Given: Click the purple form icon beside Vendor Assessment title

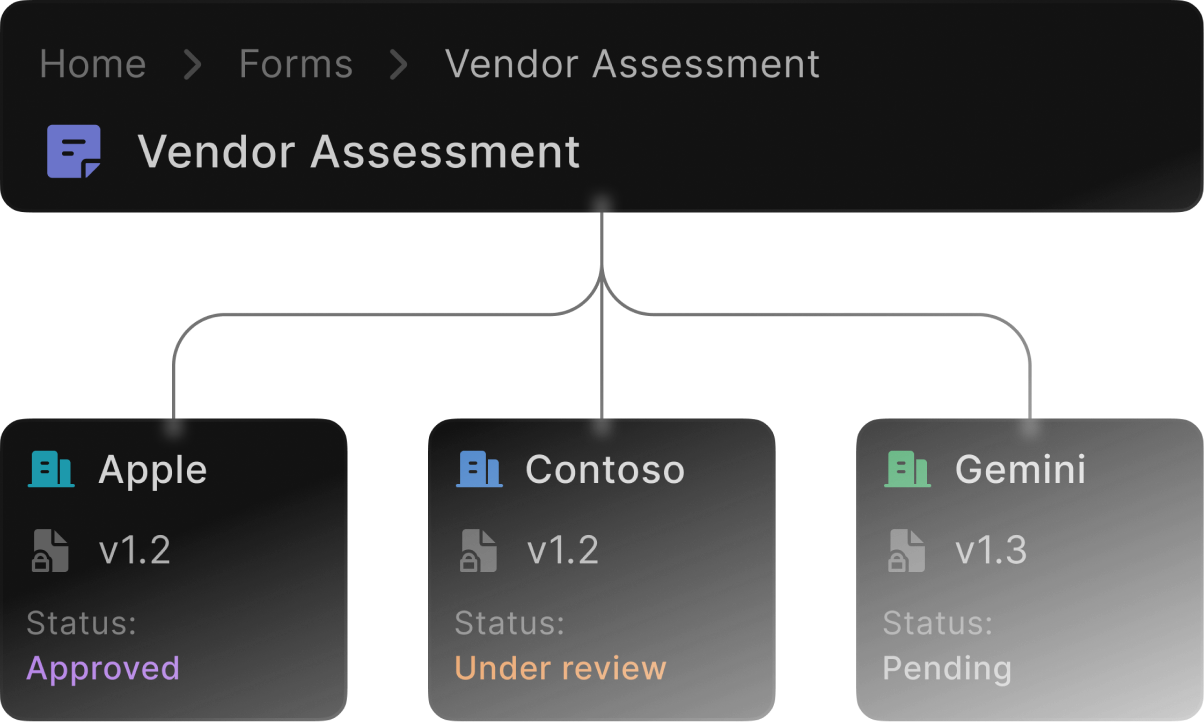Looking at the screenshot, I should (74, 152).
